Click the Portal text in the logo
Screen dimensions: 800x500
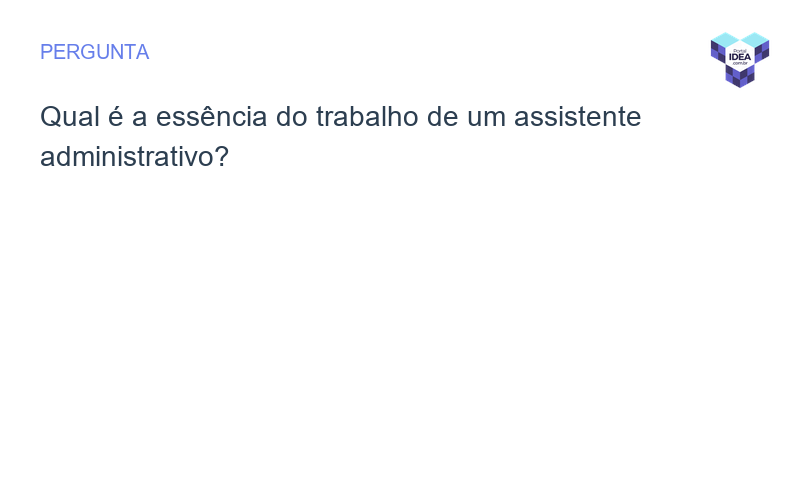[740, 49]
